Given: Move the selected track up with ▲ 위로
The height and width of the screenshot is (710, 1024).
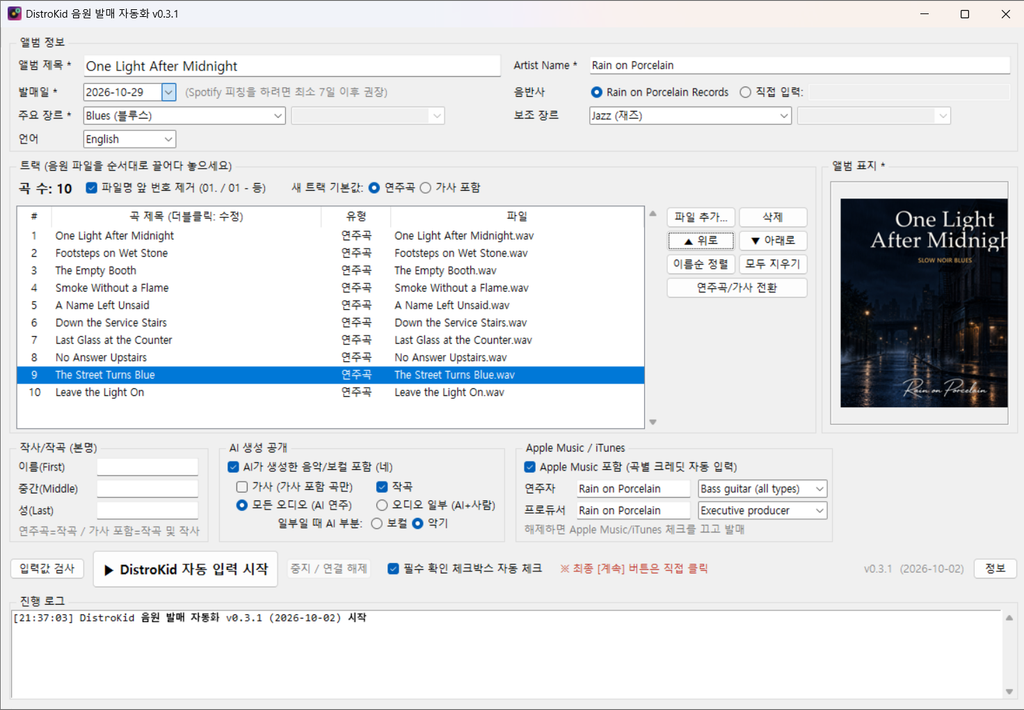Looking at the screenshot, I should coord(701,240).
